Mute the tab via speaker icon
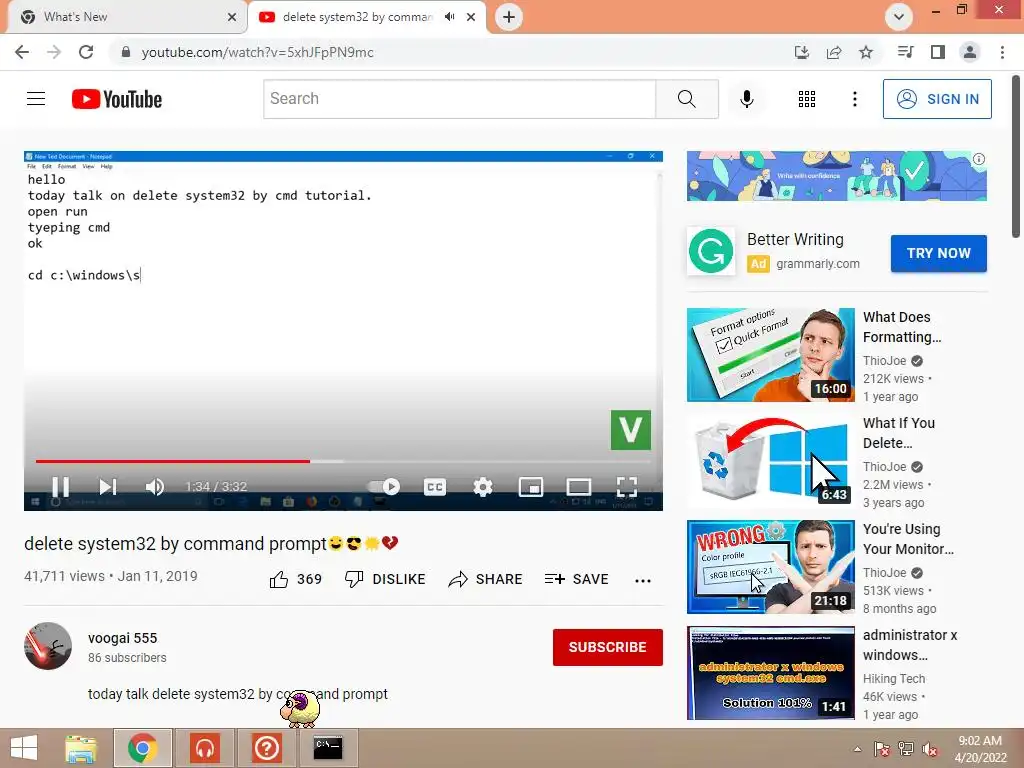The image size is (1024, 768). click(449, 17)
